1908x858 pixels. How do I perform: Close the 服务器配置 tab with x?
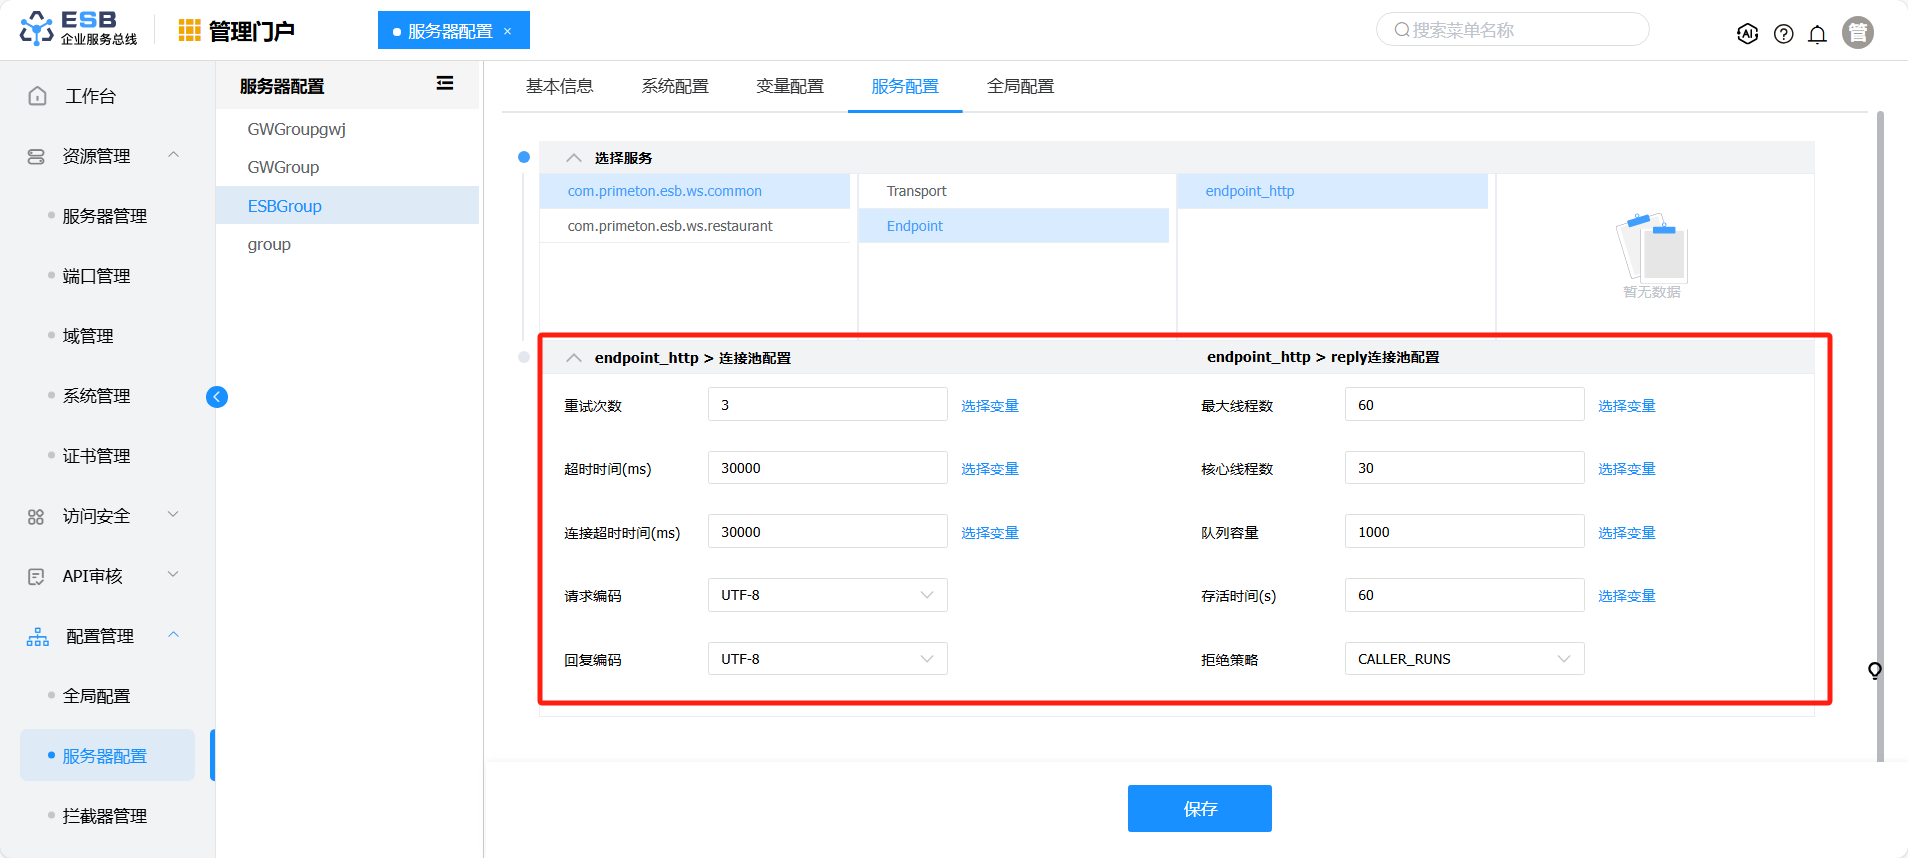508,31
